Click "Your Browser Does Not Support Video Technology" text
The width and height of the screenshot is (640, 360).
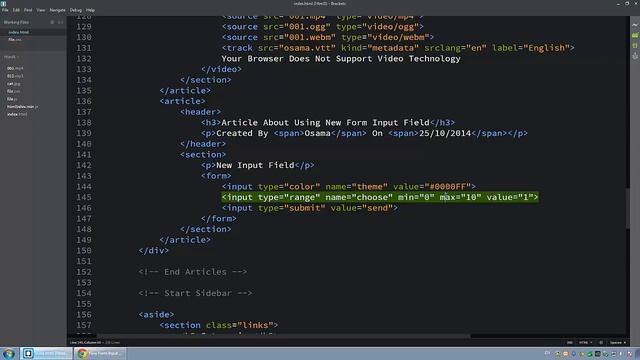tap(341, 58)
